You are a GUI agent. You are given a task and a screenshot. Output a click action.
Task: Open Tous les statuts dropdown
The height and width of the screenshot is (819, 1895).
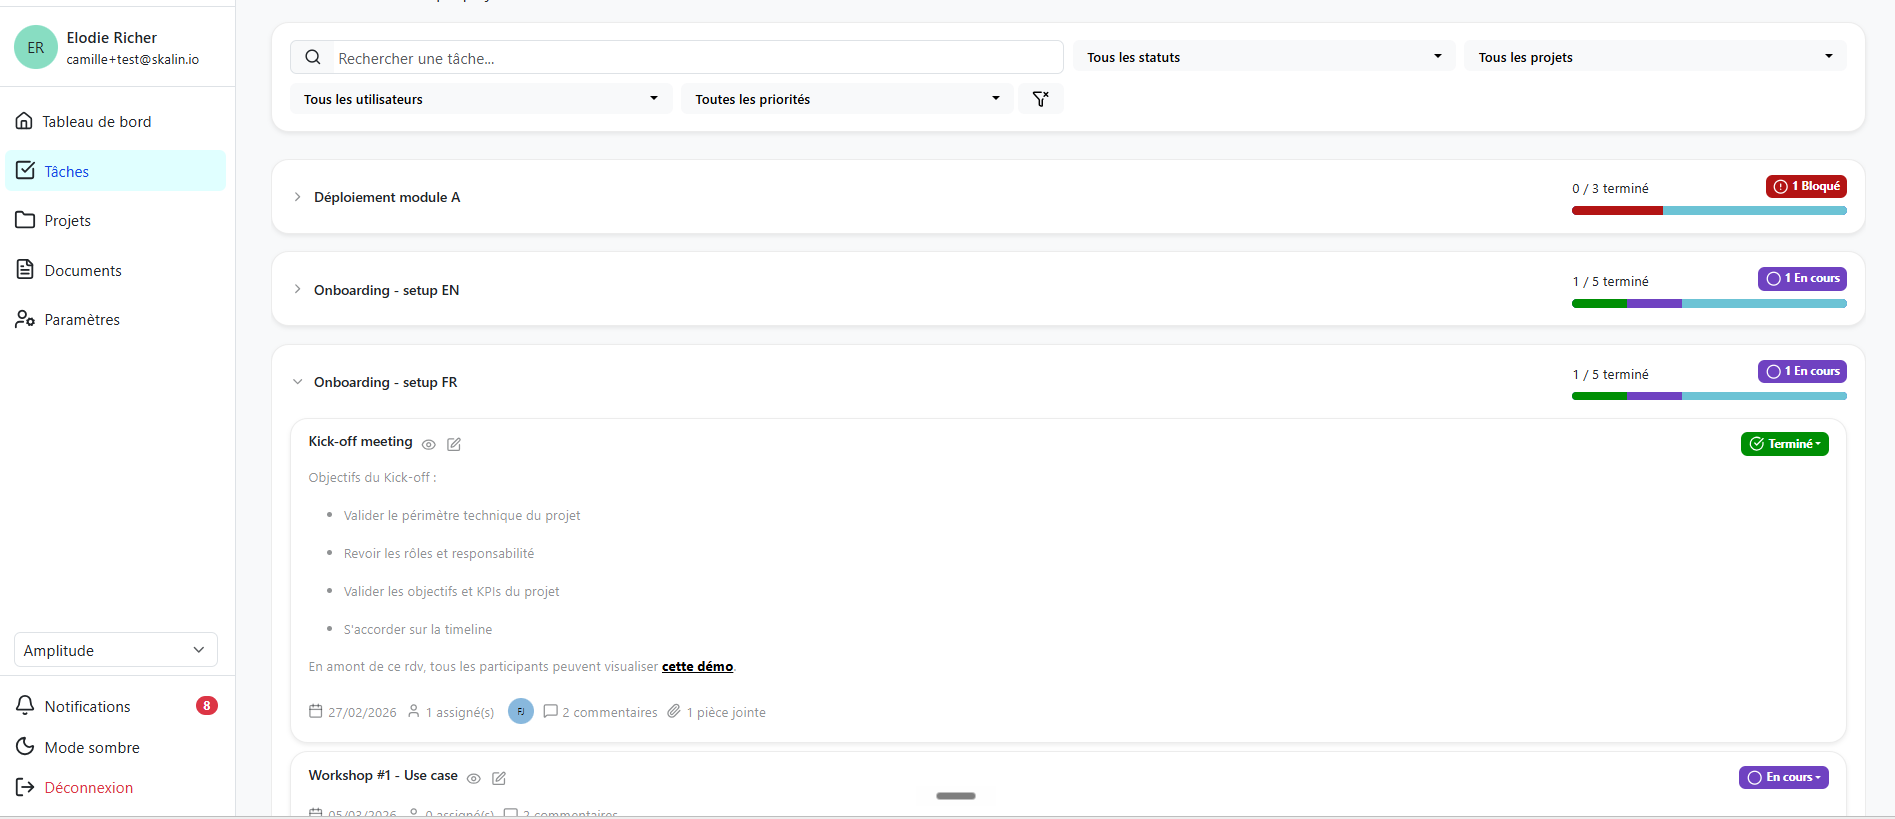tap(1264, 57)
